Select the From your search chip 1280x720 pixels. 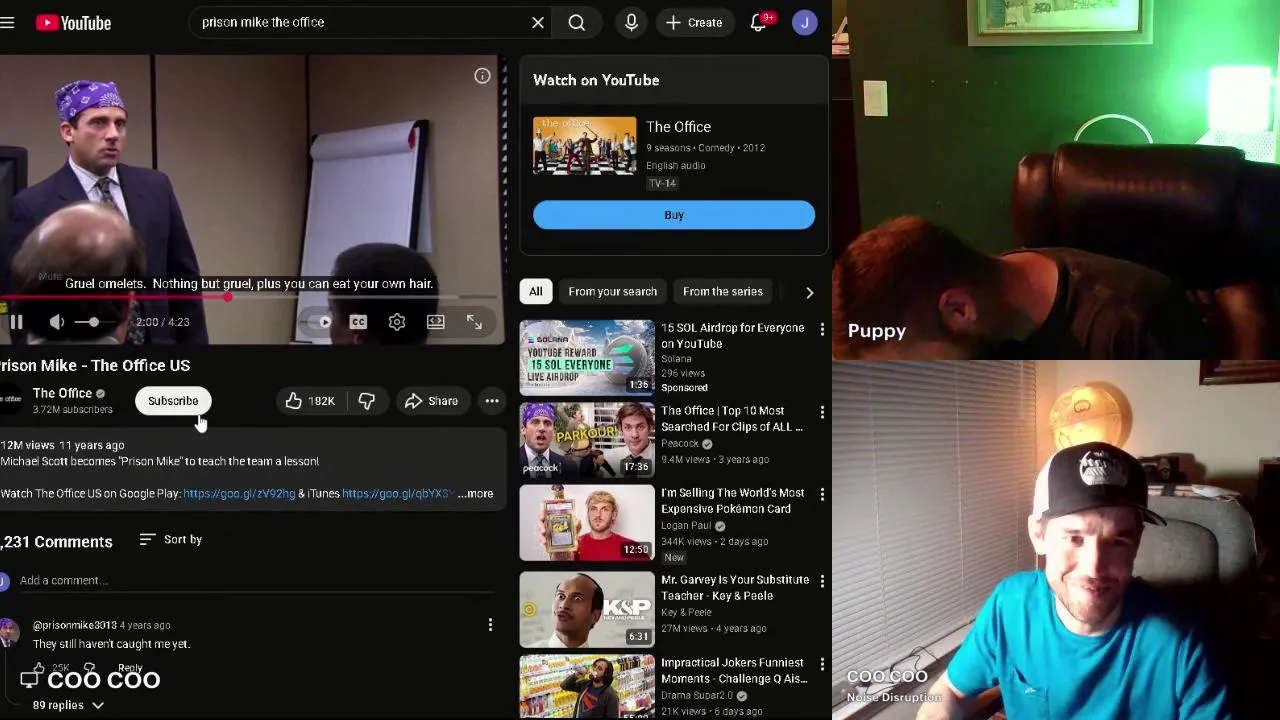click(613, 292)
